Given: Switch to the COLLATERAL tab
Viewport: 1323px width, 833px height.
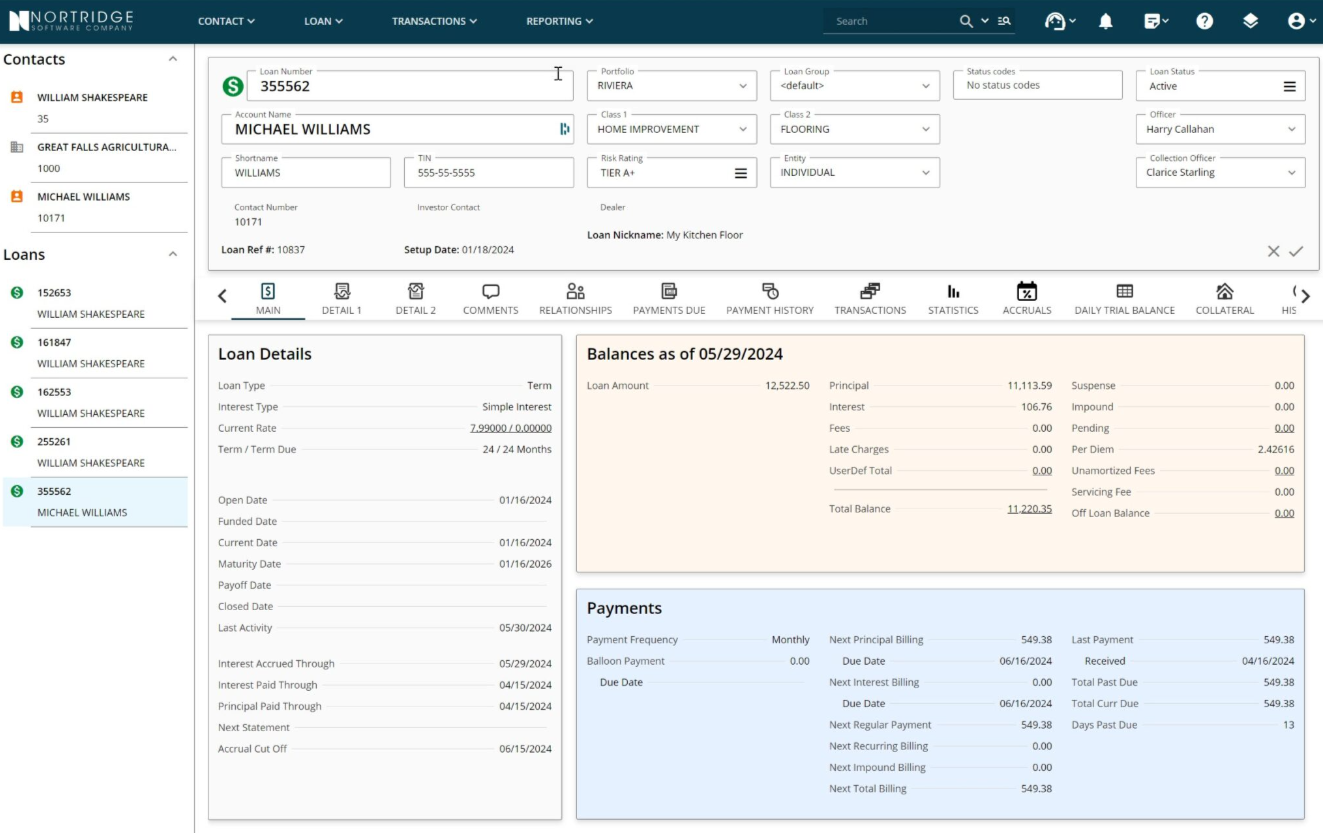Looking at the screenshot, I should pyautogui.click(x=1224, y=296).
